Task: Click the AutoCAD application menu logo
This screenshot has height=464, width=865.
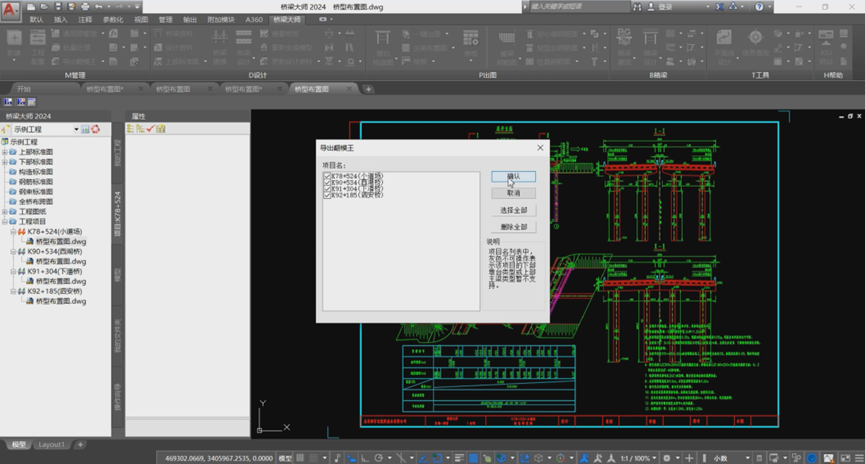Action: click(10, 10)
